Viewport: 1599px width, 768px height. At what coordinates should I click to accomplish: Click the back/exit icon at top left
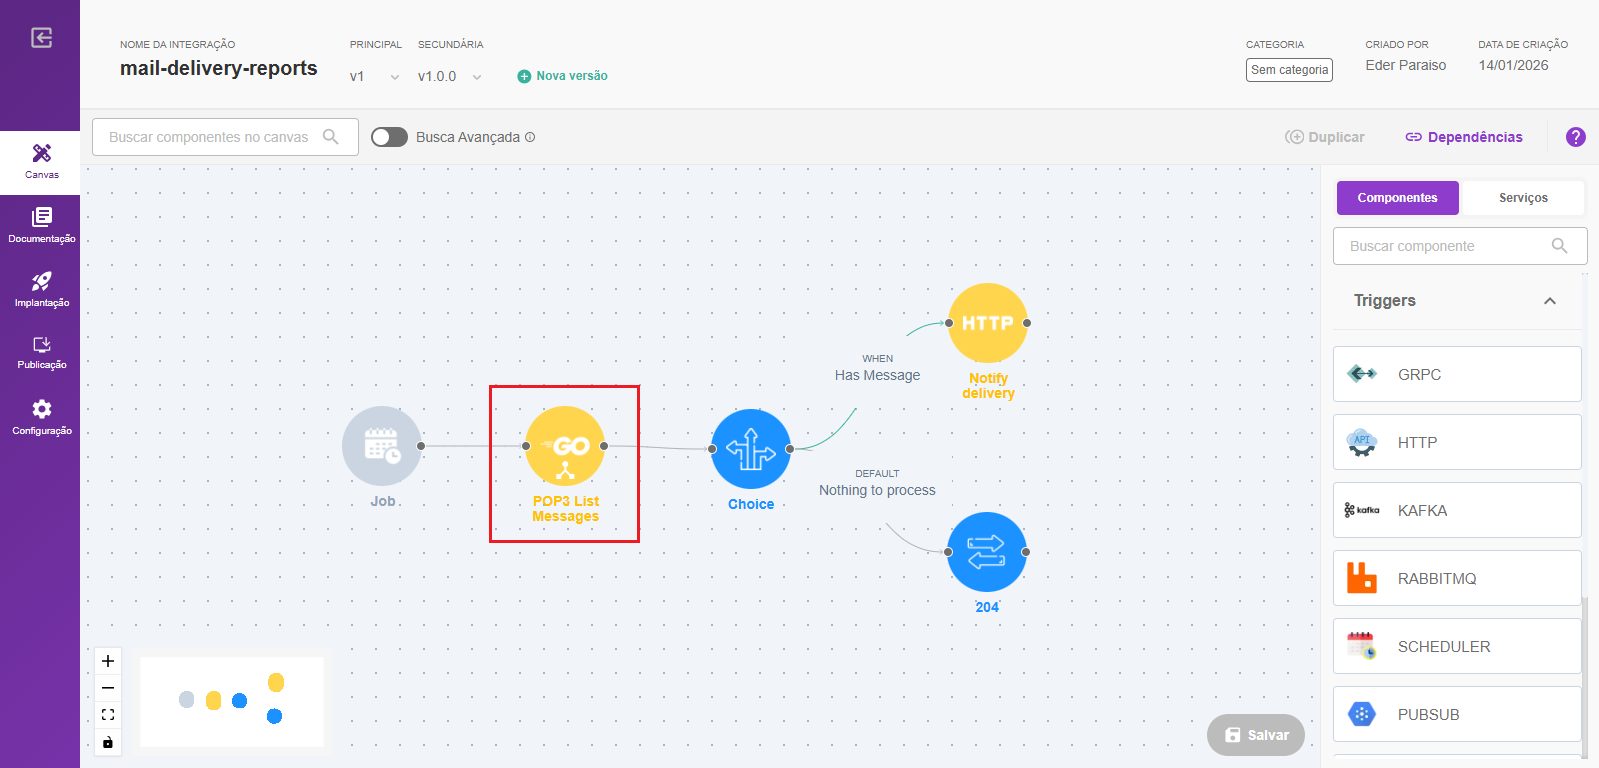click(41, 38)
